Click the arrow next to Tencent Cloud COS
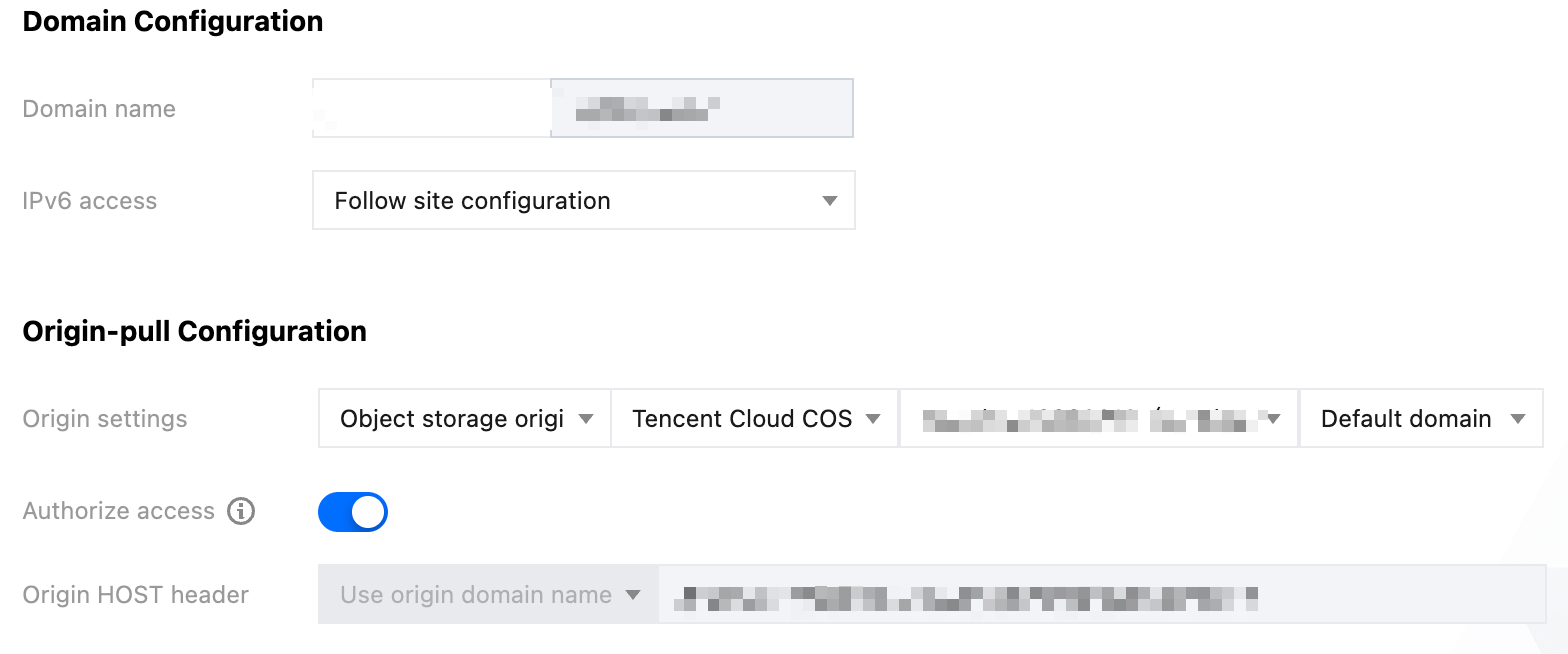Viewport: 1568px width, 654px height. [x=873, y=419]
